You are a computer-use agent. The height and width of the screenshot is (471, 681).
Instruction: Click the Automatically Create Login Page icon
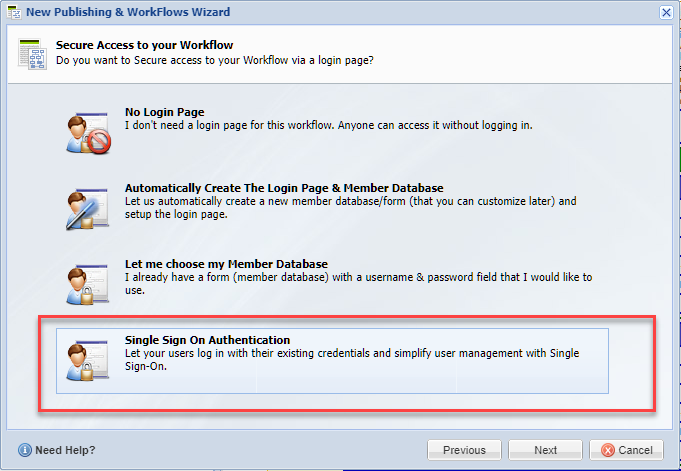pos(88,209)
